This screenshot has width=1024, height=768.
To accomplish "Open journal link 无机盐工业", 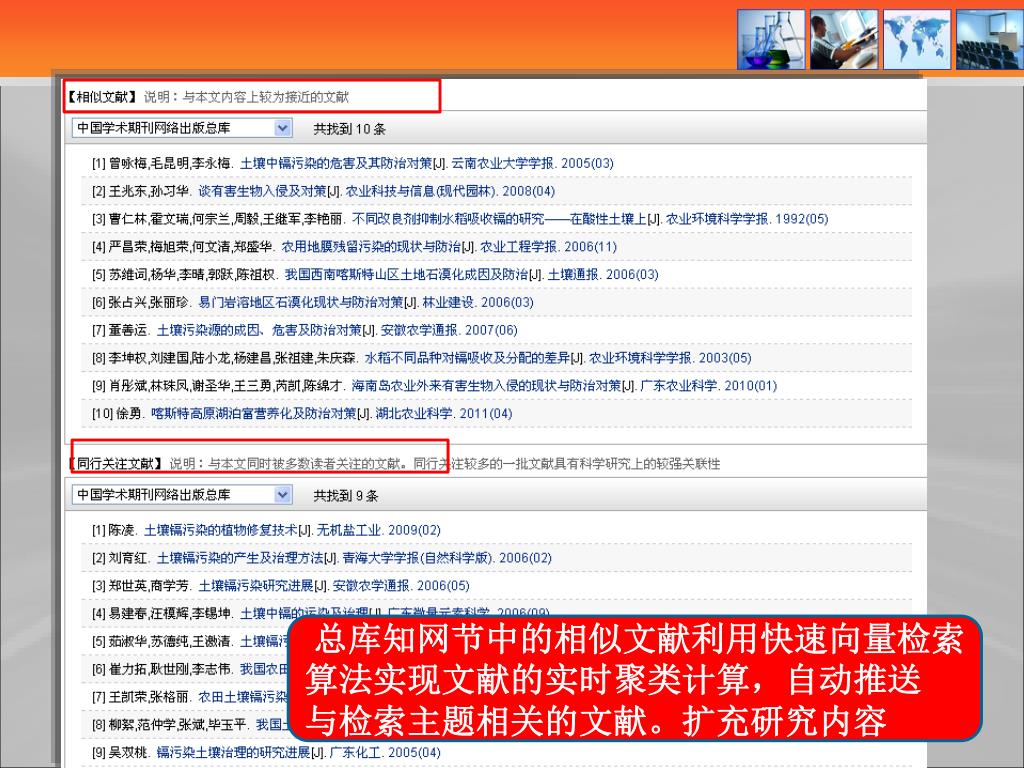I will (x=348, y=530).
